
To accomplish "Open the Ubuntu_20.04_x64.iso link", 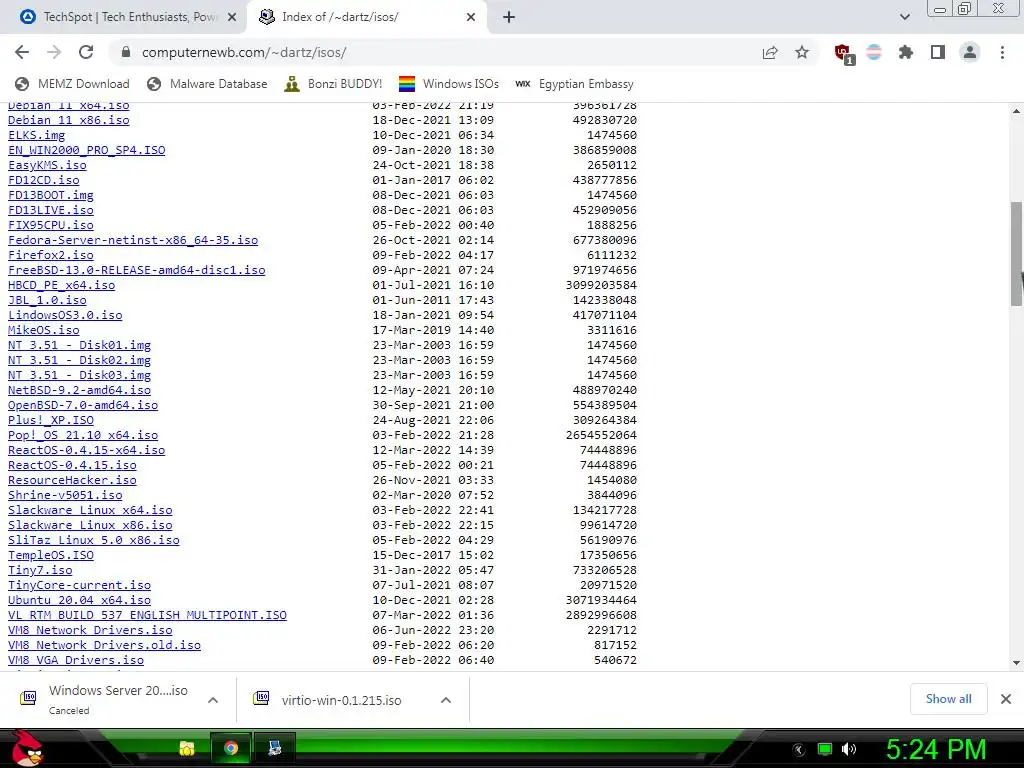I will [80, 601].
